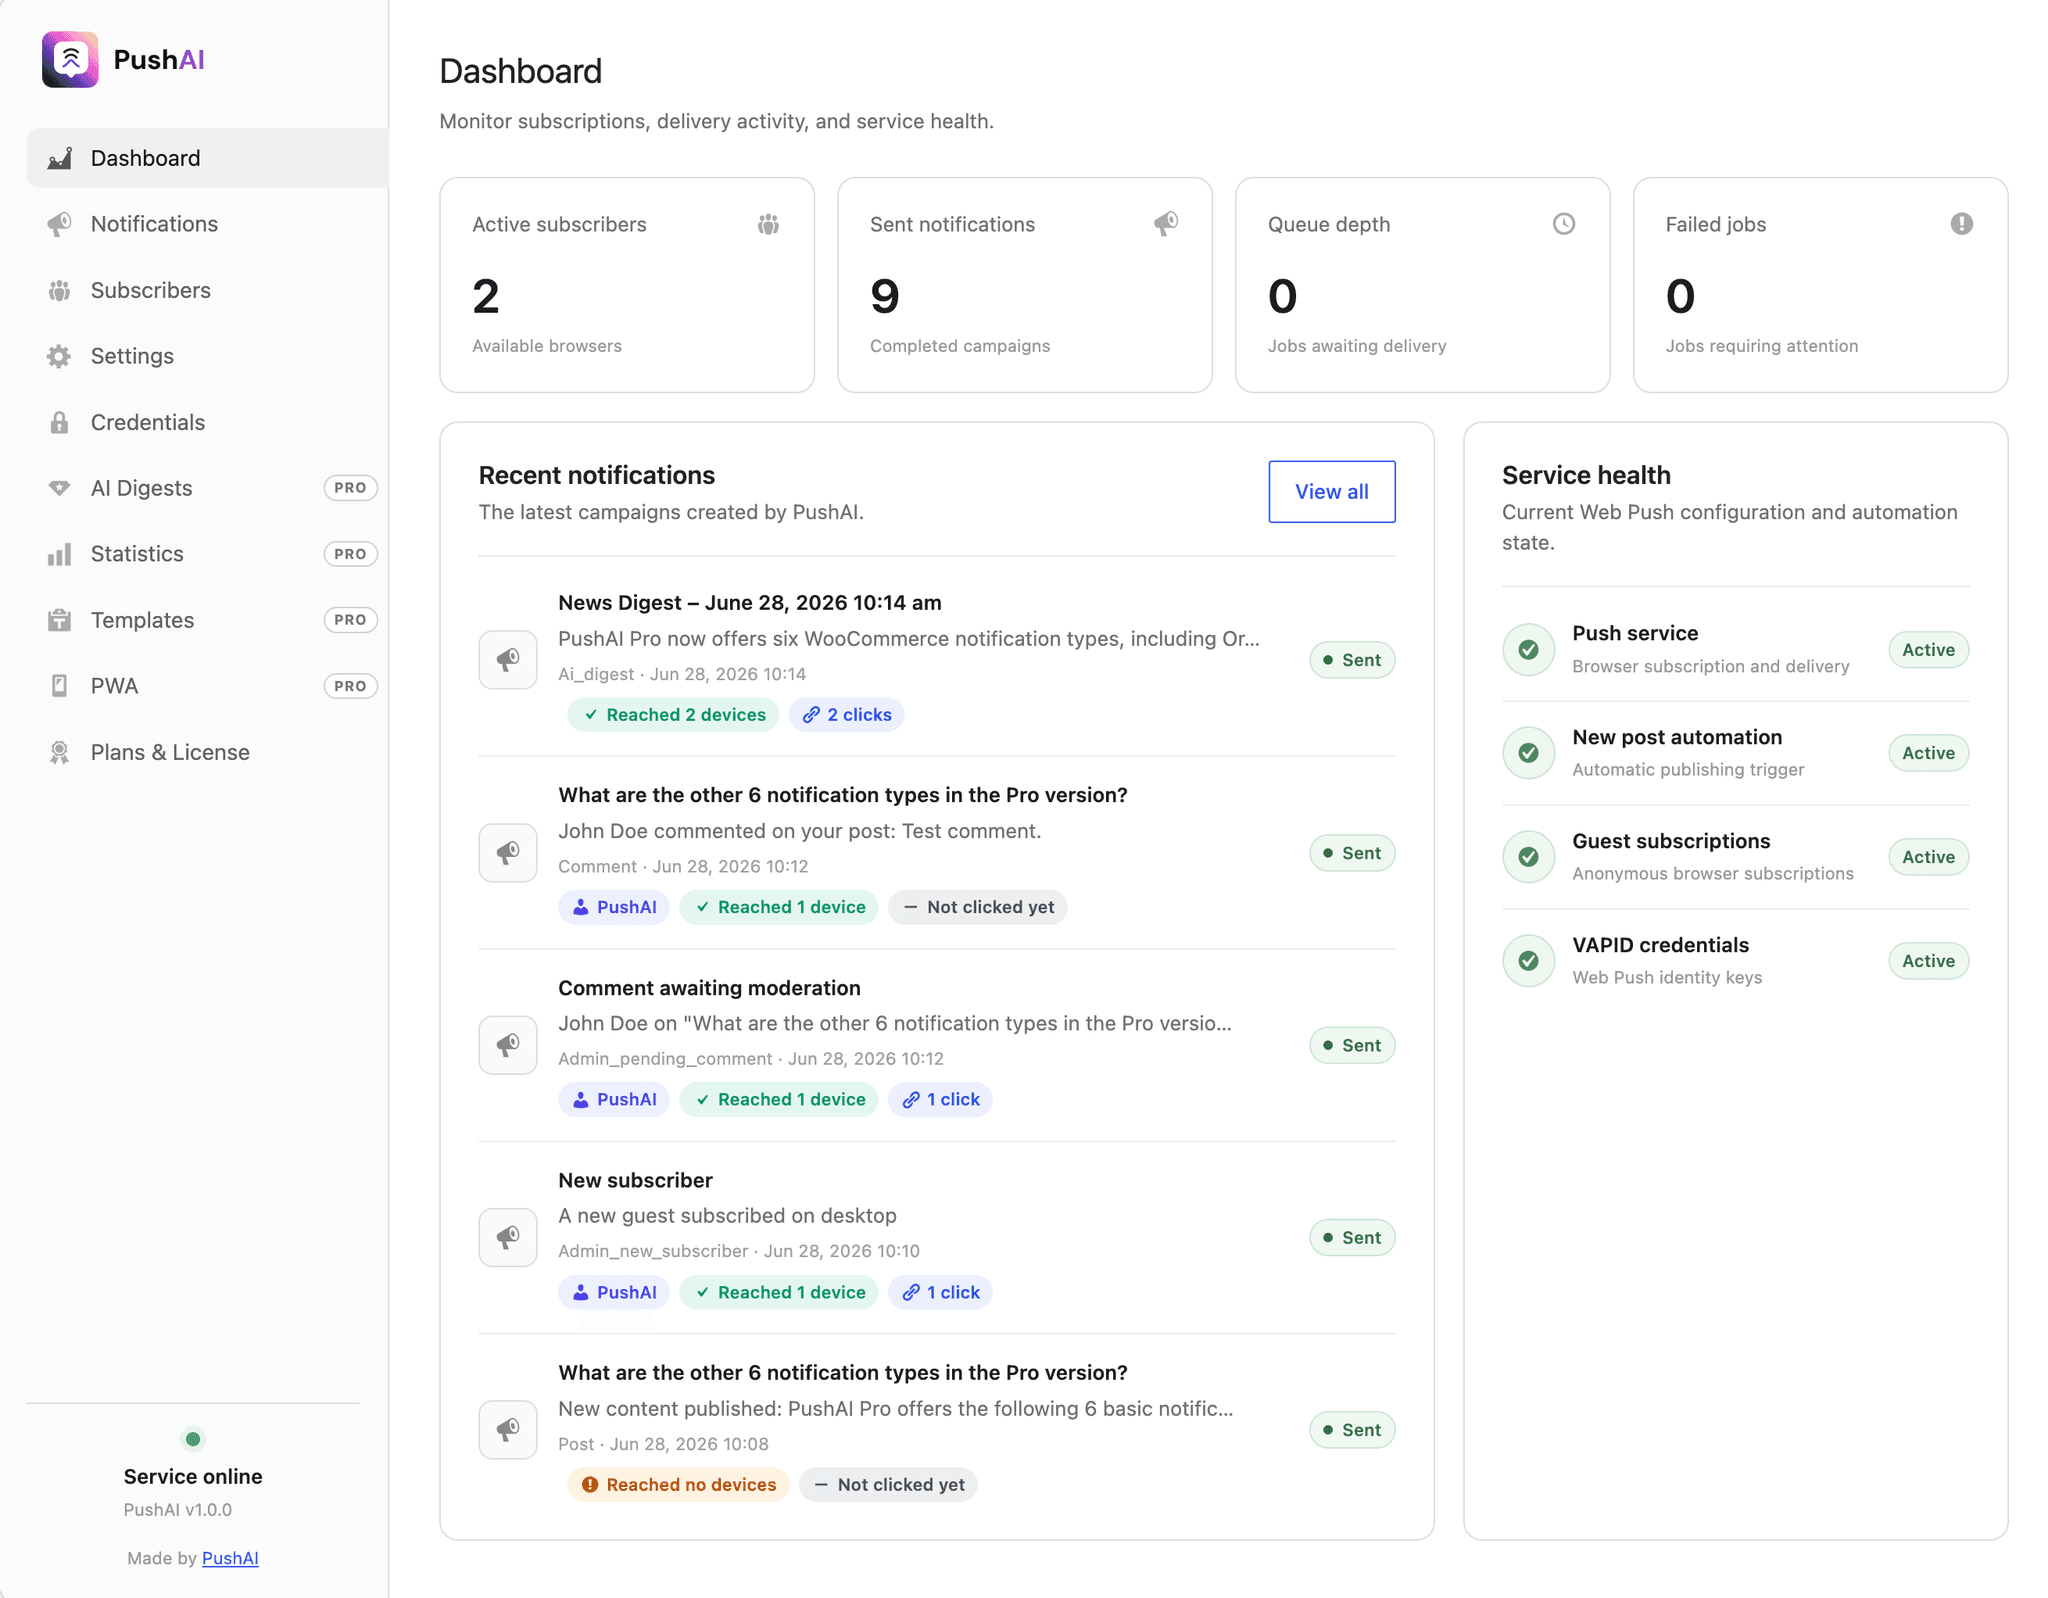Click the PushAI logo icon

point(70,60)
